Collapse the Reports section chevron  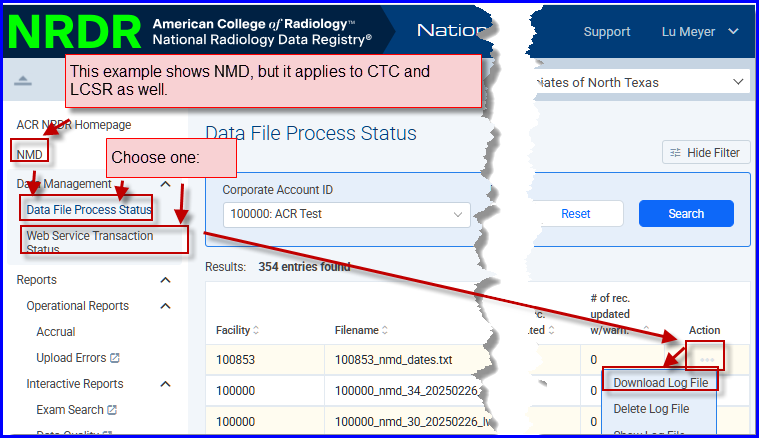coord(166,280)
